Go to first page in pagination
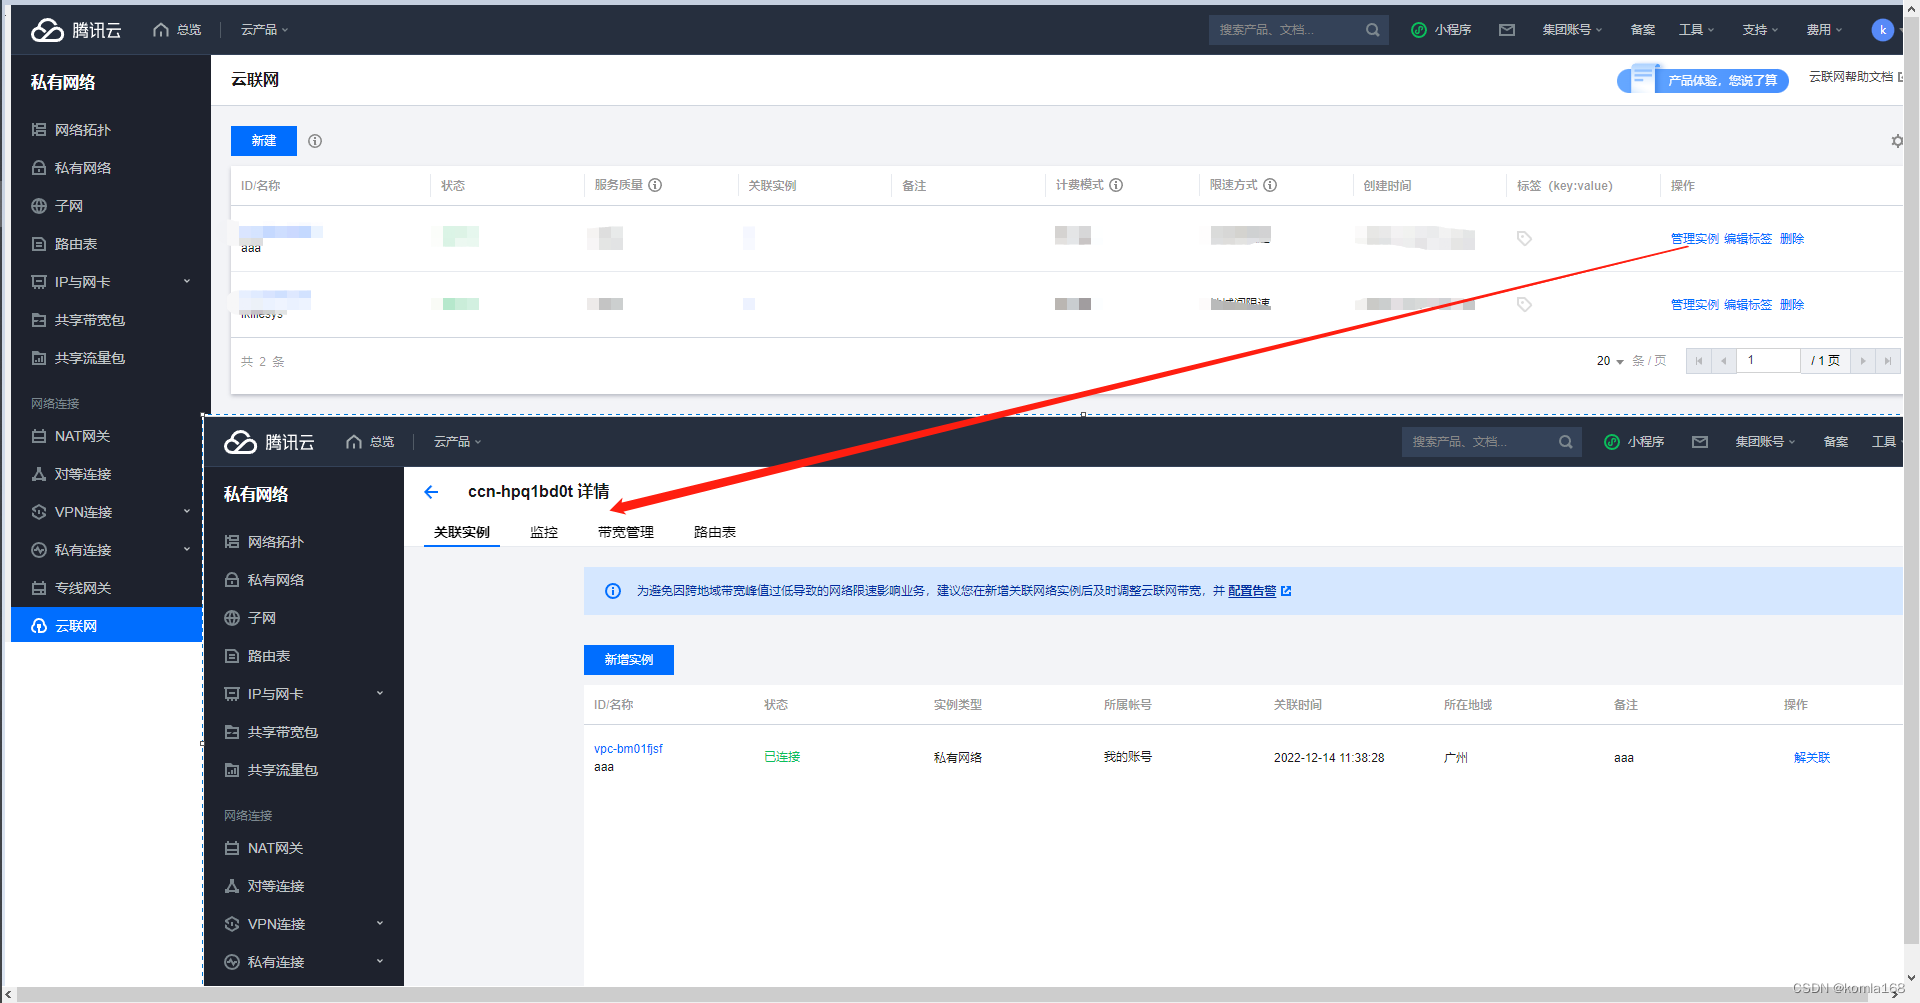 pos(1698,360)
